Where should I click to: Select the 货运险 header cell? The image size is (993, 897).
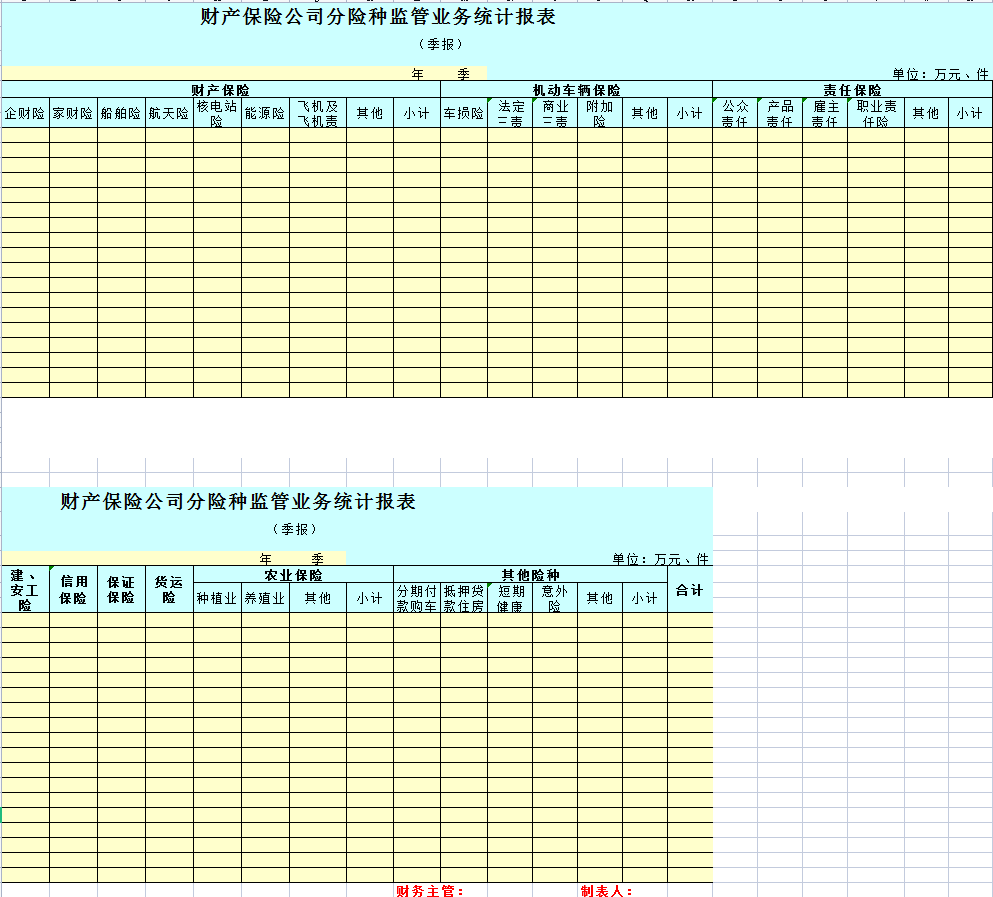pyautogui.click(x=169, y=590)
